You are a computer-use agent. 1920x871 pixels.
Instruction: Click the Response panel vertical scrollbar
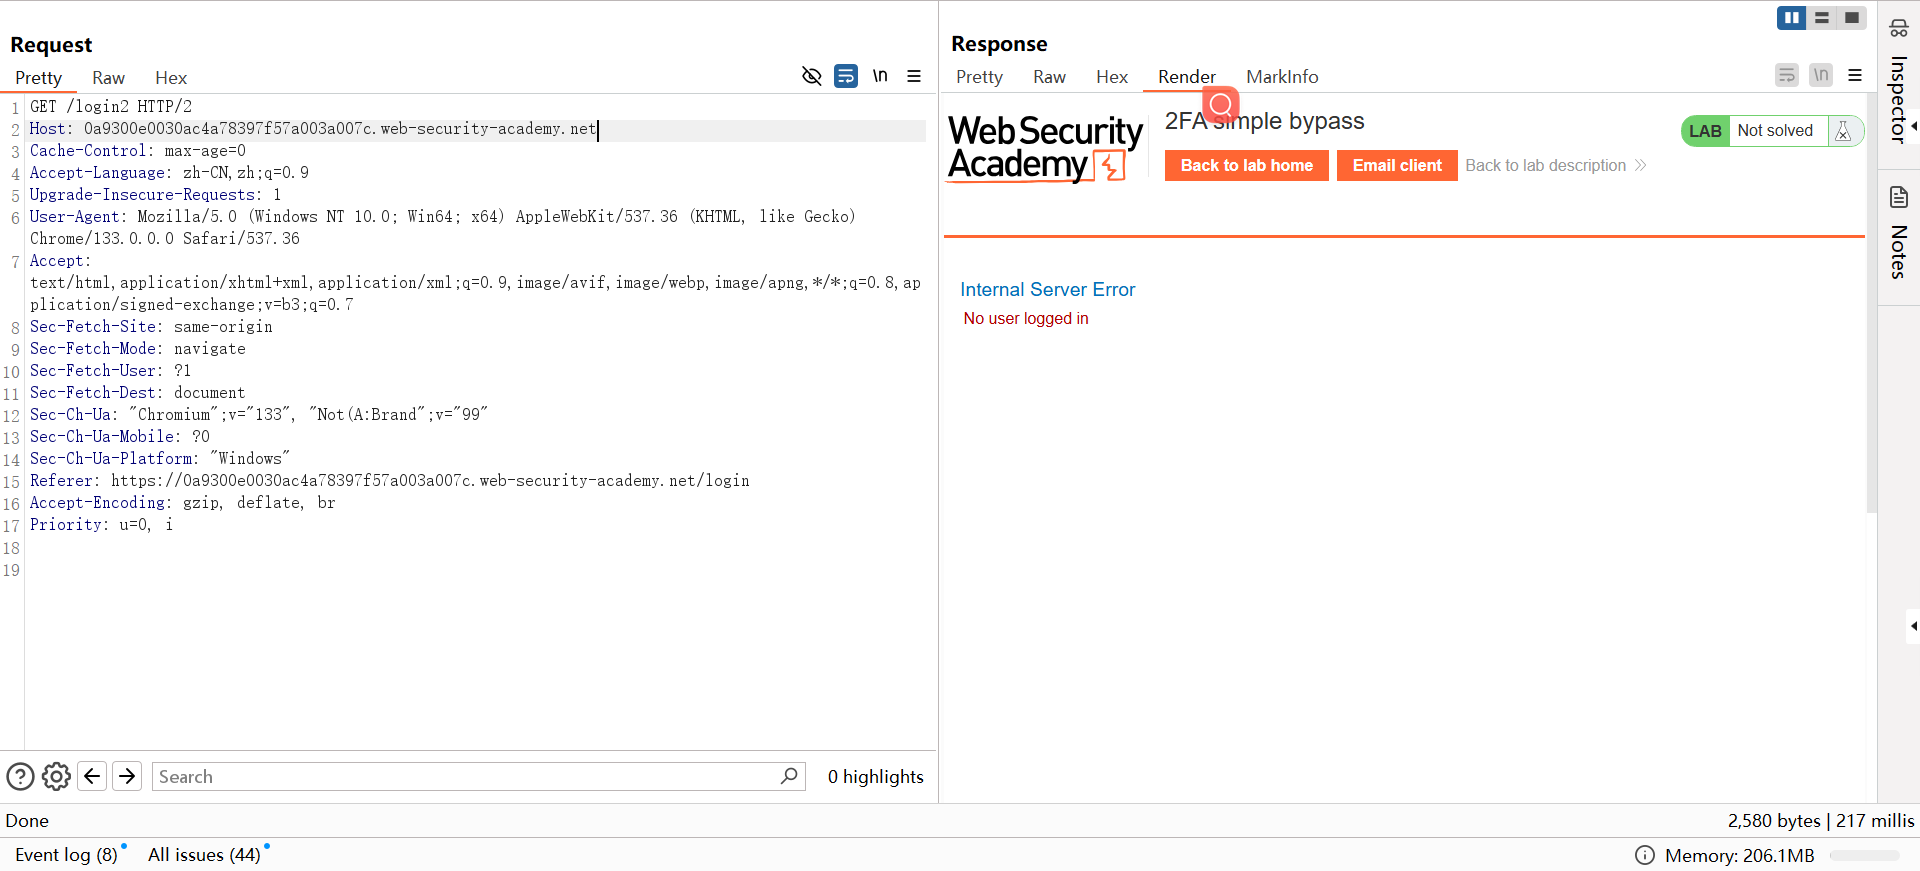(1871, 300)
